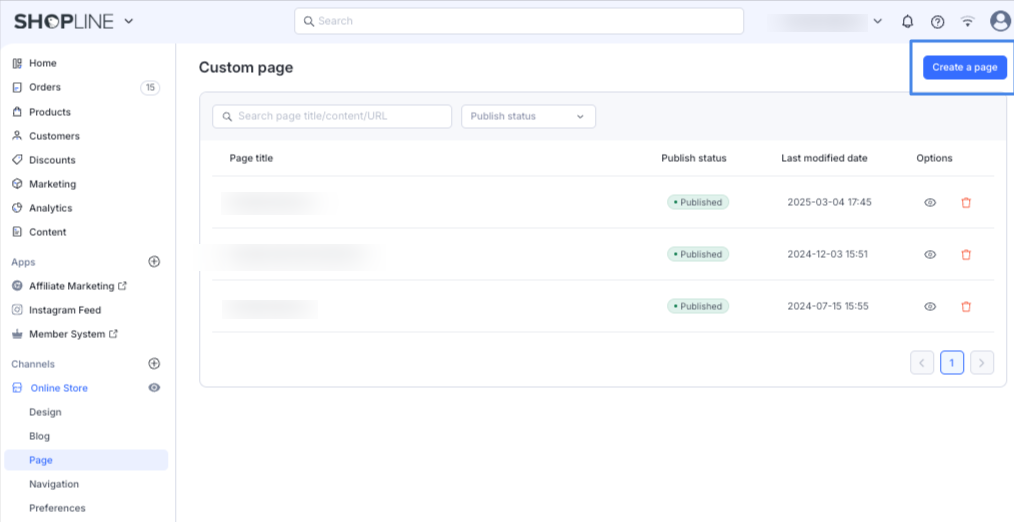Open Orders in the sidebar
The height and width of the screenshot is (522, 1014).
45,88
